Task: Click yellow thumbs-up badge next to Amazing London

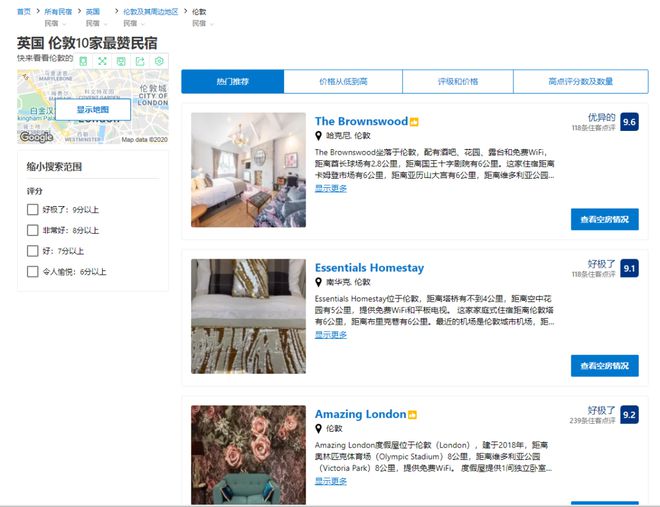Action: pyautogui.click(x=412, y=415)
